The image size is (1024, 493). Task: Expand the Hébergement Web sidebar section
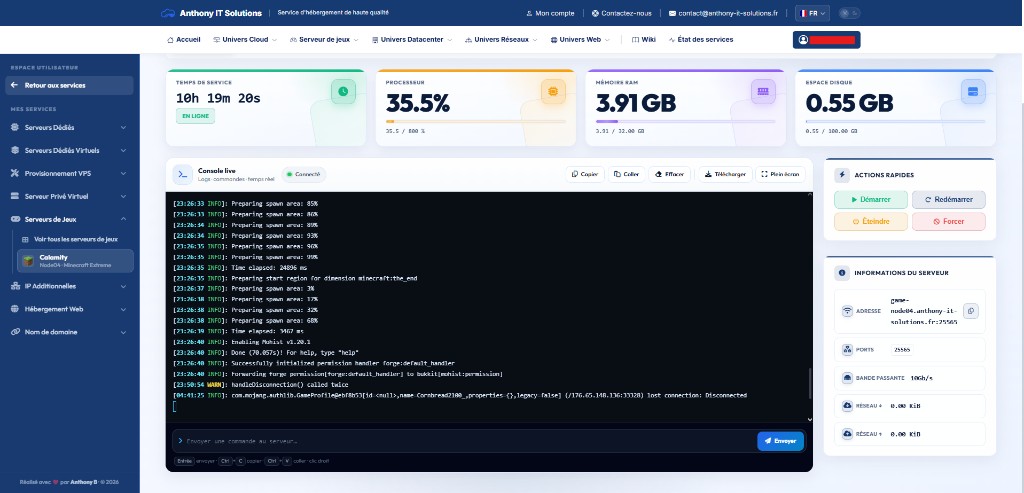pos(69,309)
